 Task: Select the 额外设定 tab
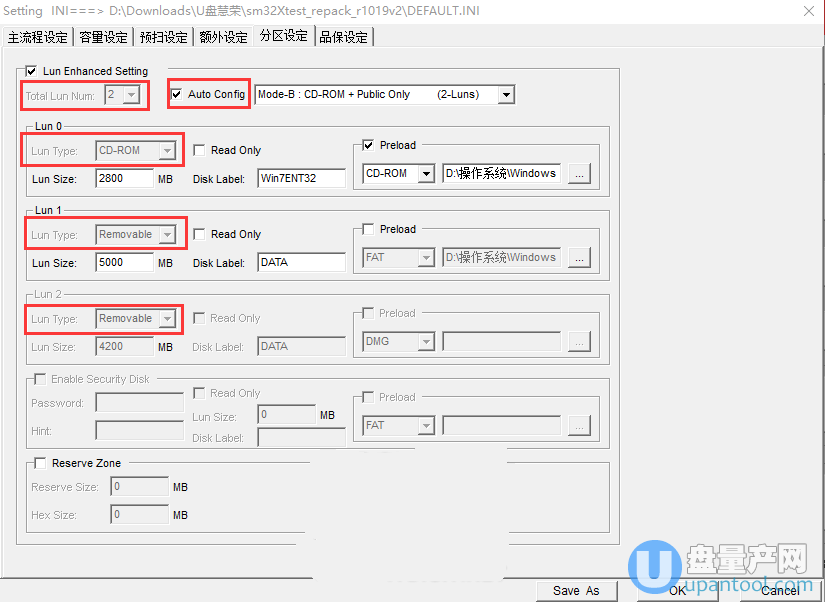tap(223, 37)
